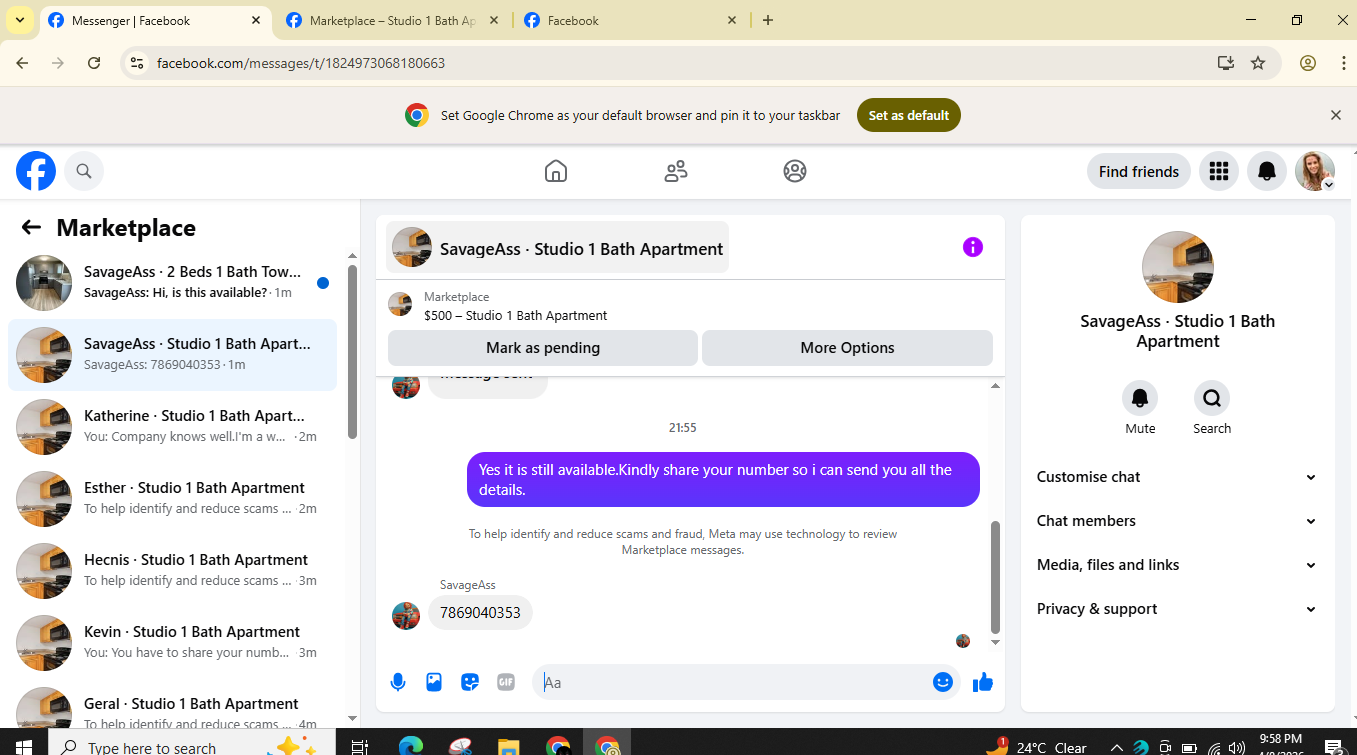The width and height of the screenshot is (1357, 755).
Task: Click the browser address bar URL
Action: (x=301, y=63)
